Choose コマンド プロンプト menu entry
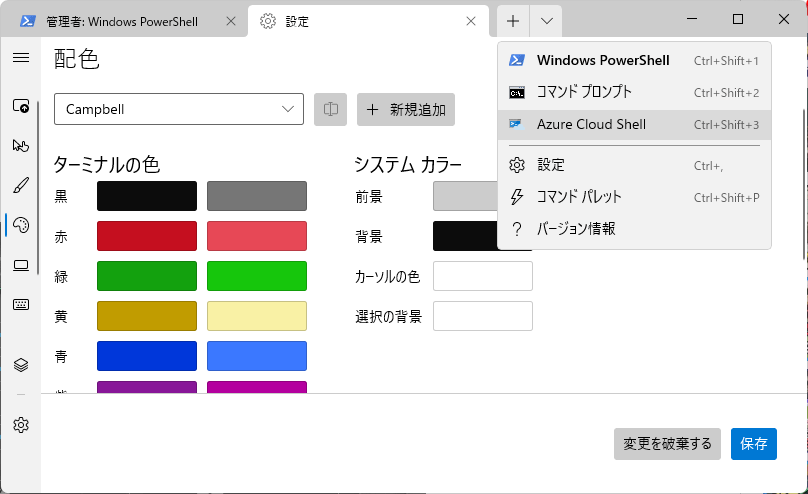This screenshot has height=494, width=808. 634,92
